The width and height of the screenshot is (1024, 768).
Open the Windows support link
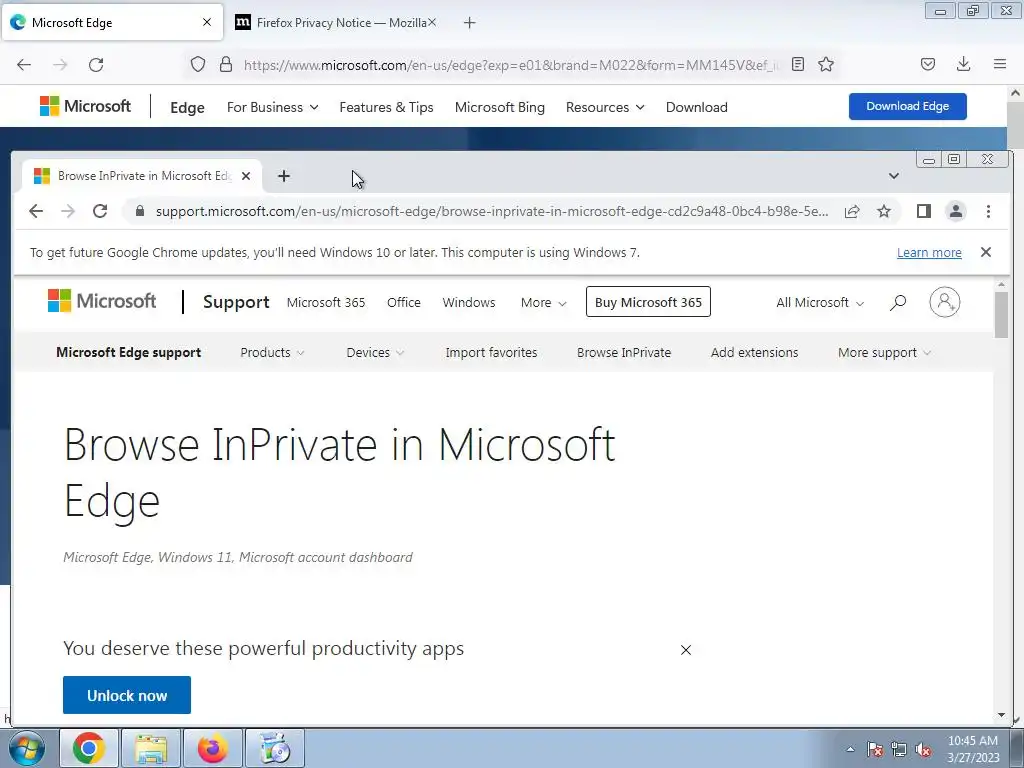coord(469,302)
